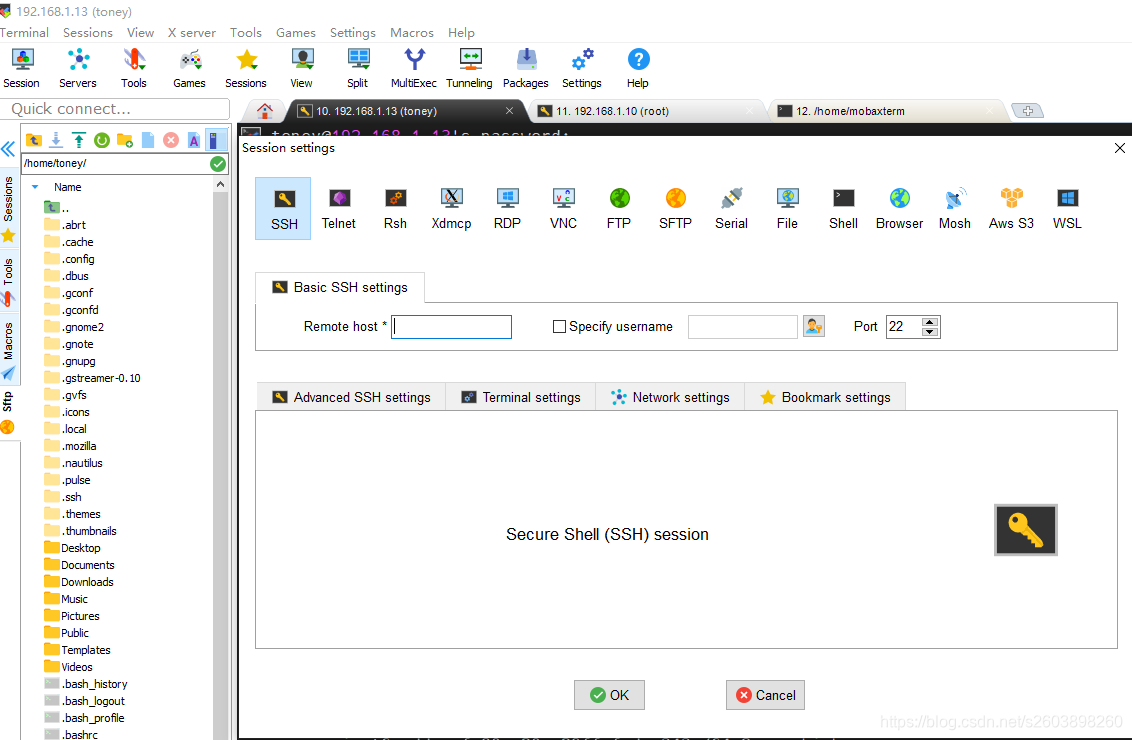Image resolution: width=1132 pixels, height=740 pixels.
Task: Confirm the path with green checkmark
Action: [218, 164]
